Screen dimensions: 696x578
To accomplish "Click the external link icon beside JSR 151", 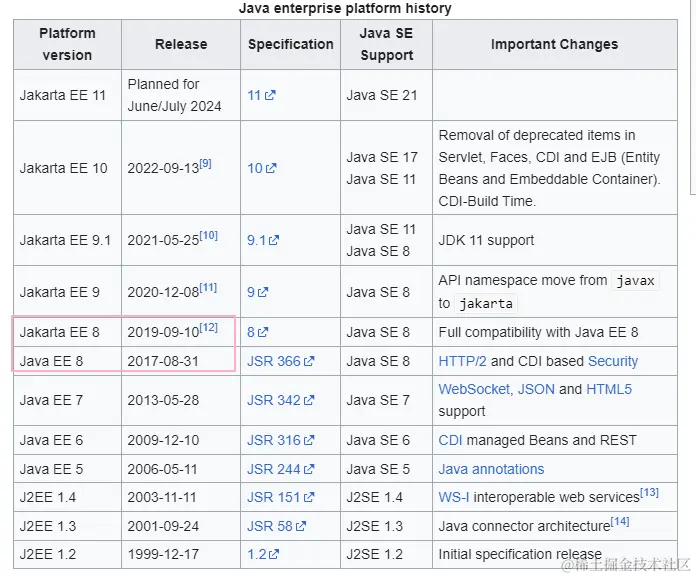I will pyautogui.click(x=309, y=497).
